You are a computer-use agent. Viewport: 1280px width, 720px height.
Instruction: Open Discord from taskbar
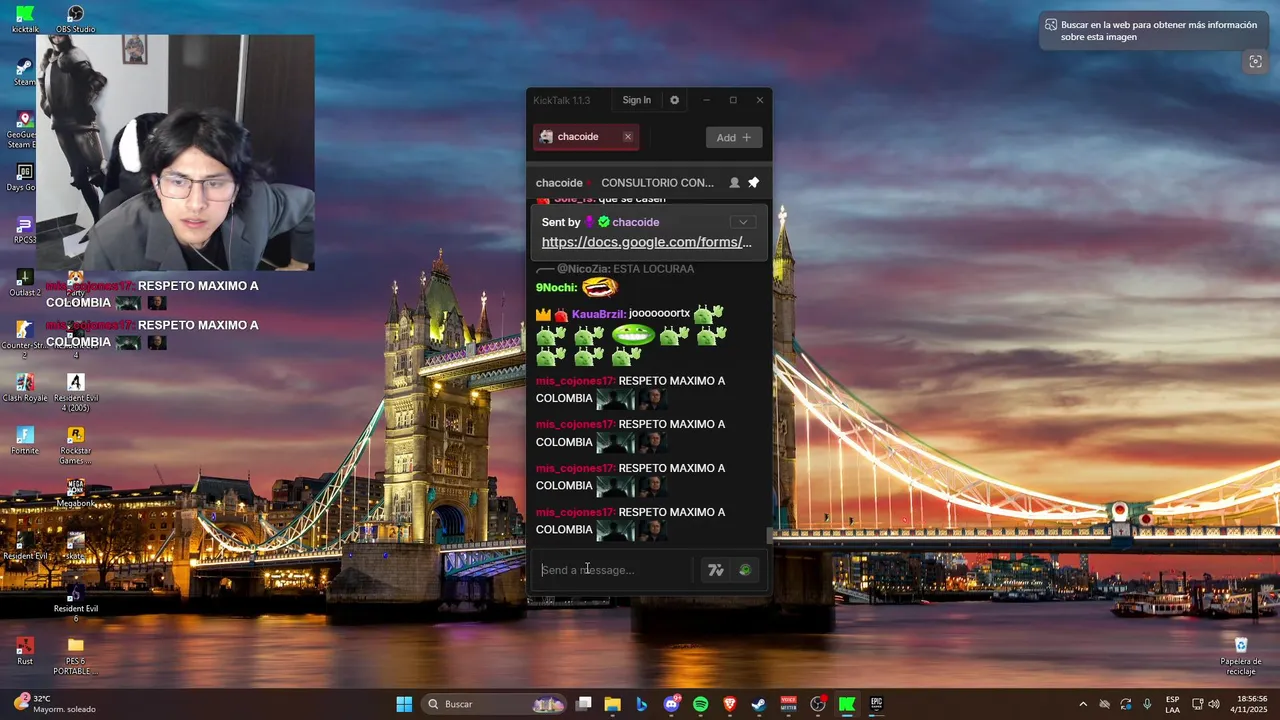click(671, 704)
